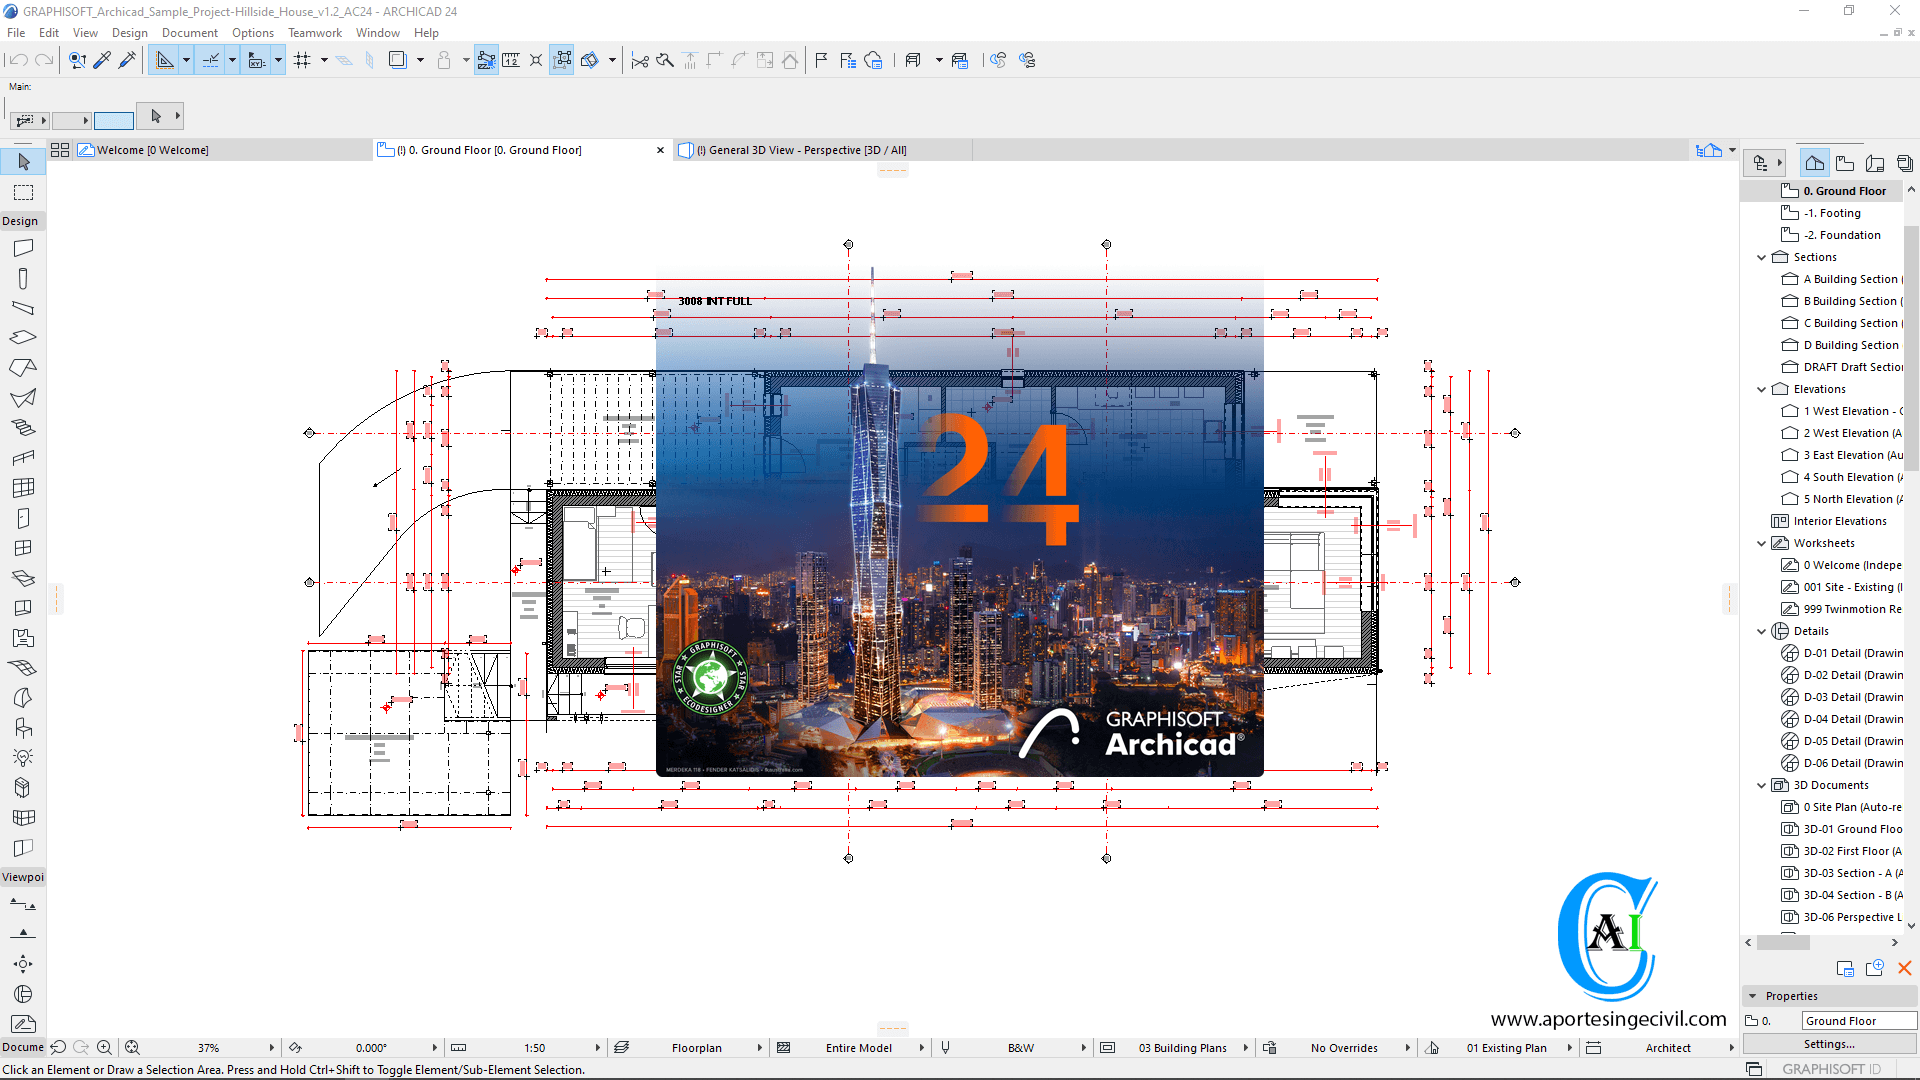This screenshot has height=1080, width=1920.
Task: Toggle the Grid Snap button
Action: (x=302, y=60)
